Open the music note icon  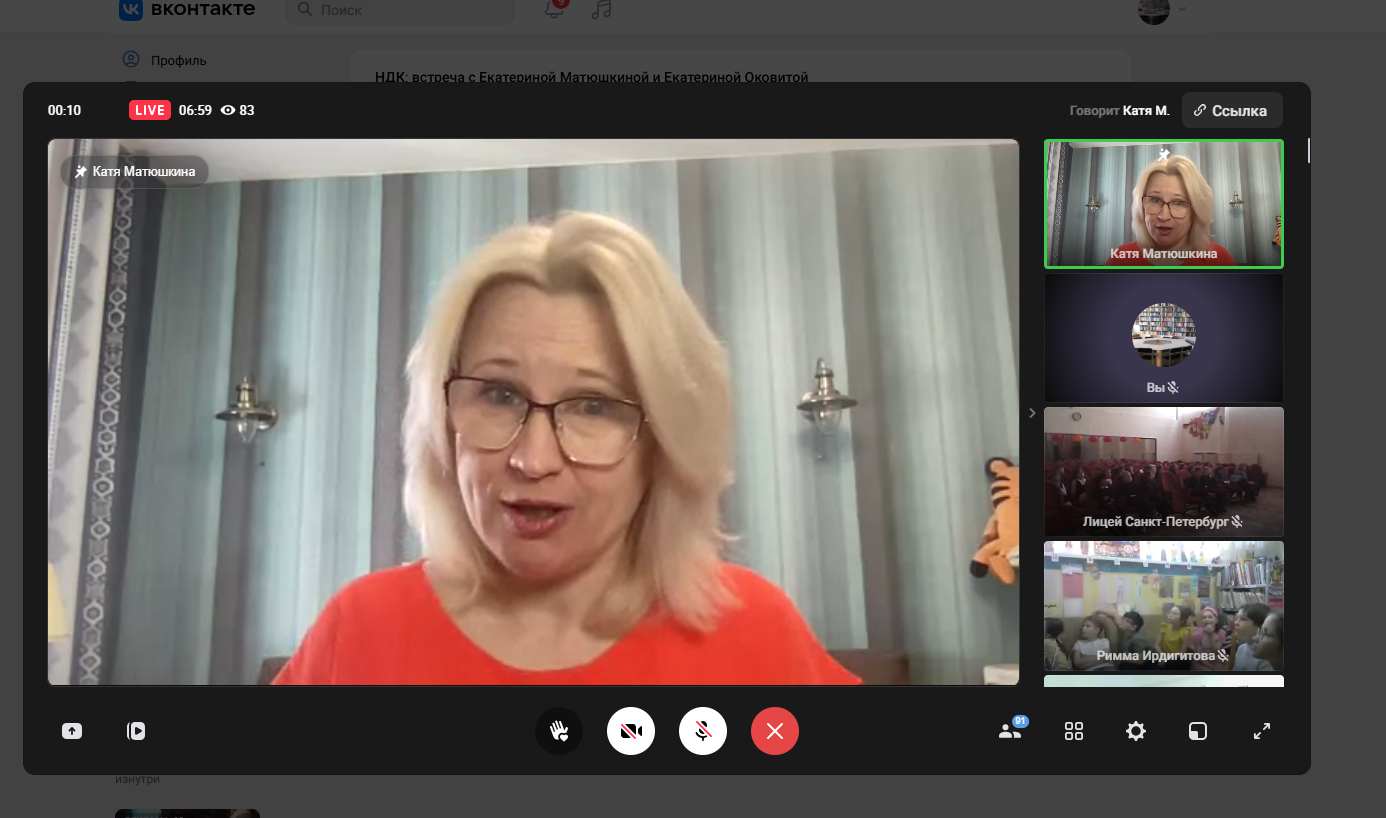[601, 9]
